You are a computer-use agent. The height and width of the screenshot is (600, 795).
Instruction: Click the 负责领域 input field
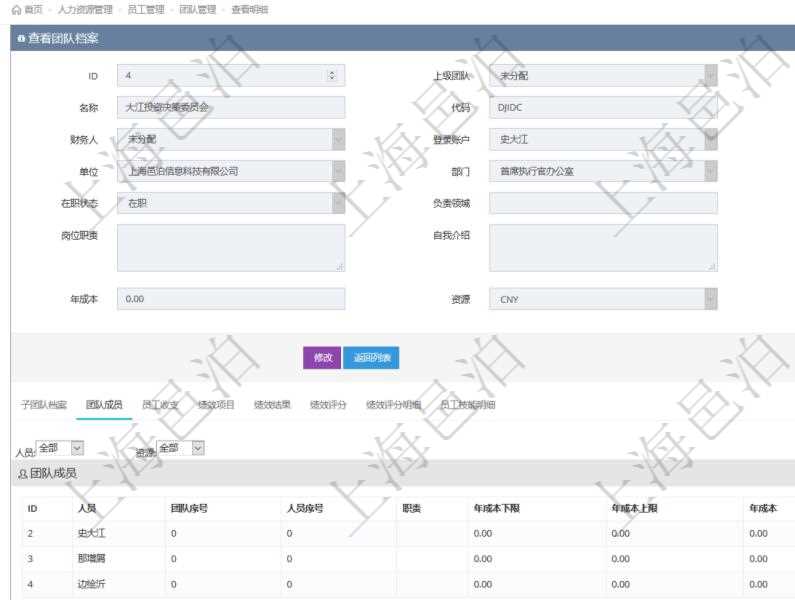[603, 203]
